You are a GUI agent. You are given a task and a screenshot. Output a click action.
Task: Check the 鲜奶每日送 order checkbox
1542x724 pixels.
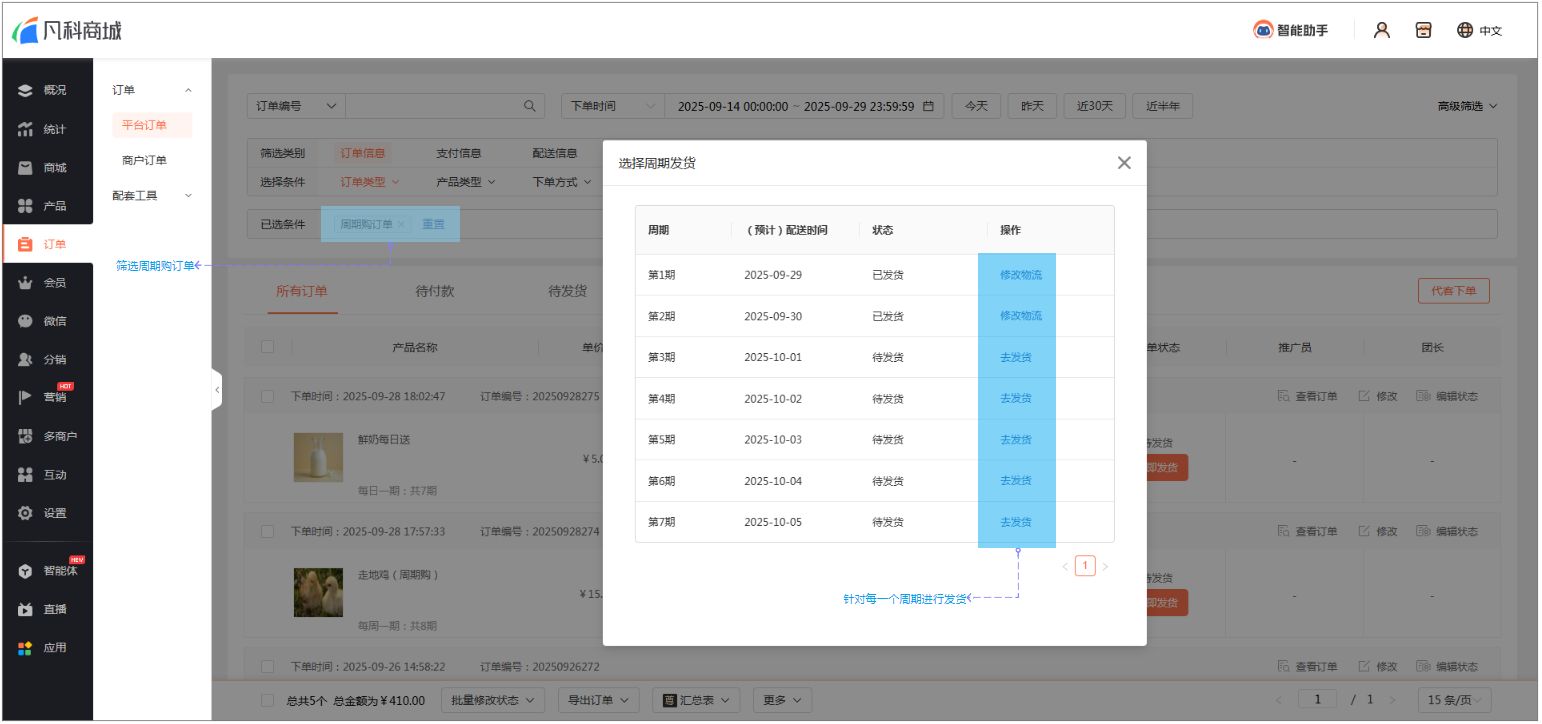coord(267,396)
